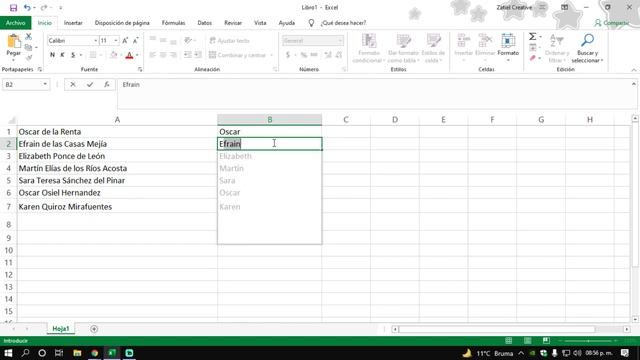Click the AutoSum sigma icon

[533, 37]
